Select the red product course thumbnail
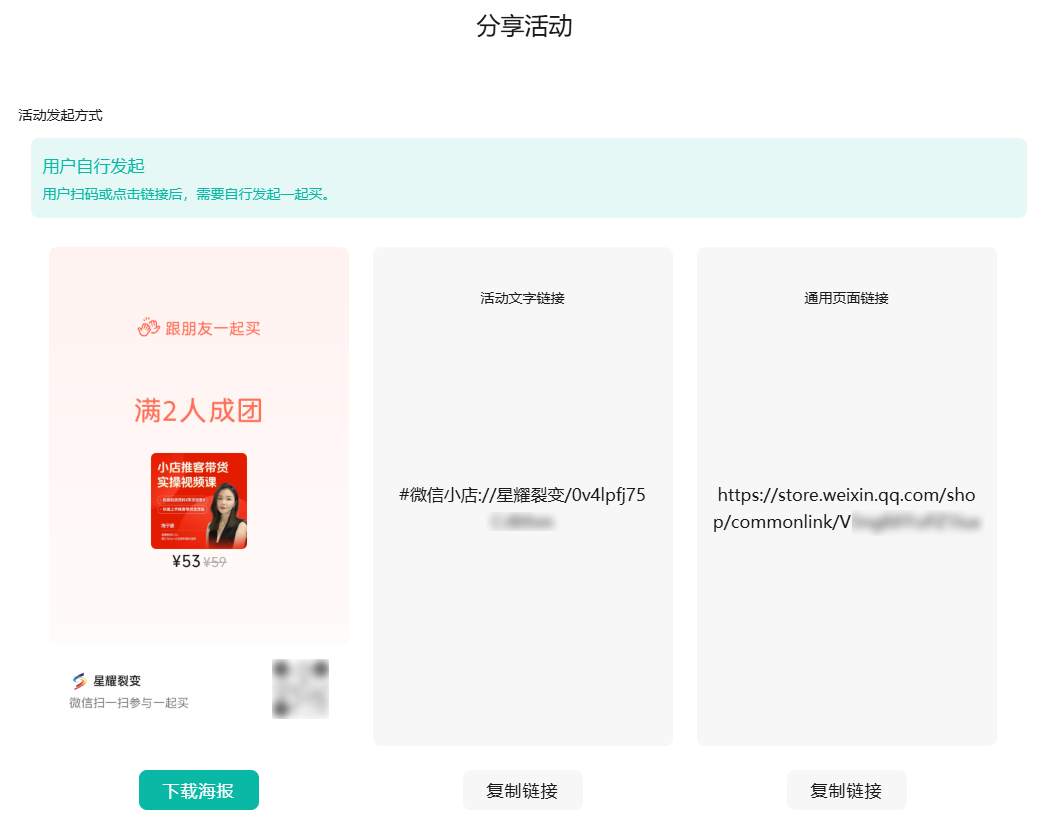The height and width of the screenshot is (834, 1062). (199, 501)
